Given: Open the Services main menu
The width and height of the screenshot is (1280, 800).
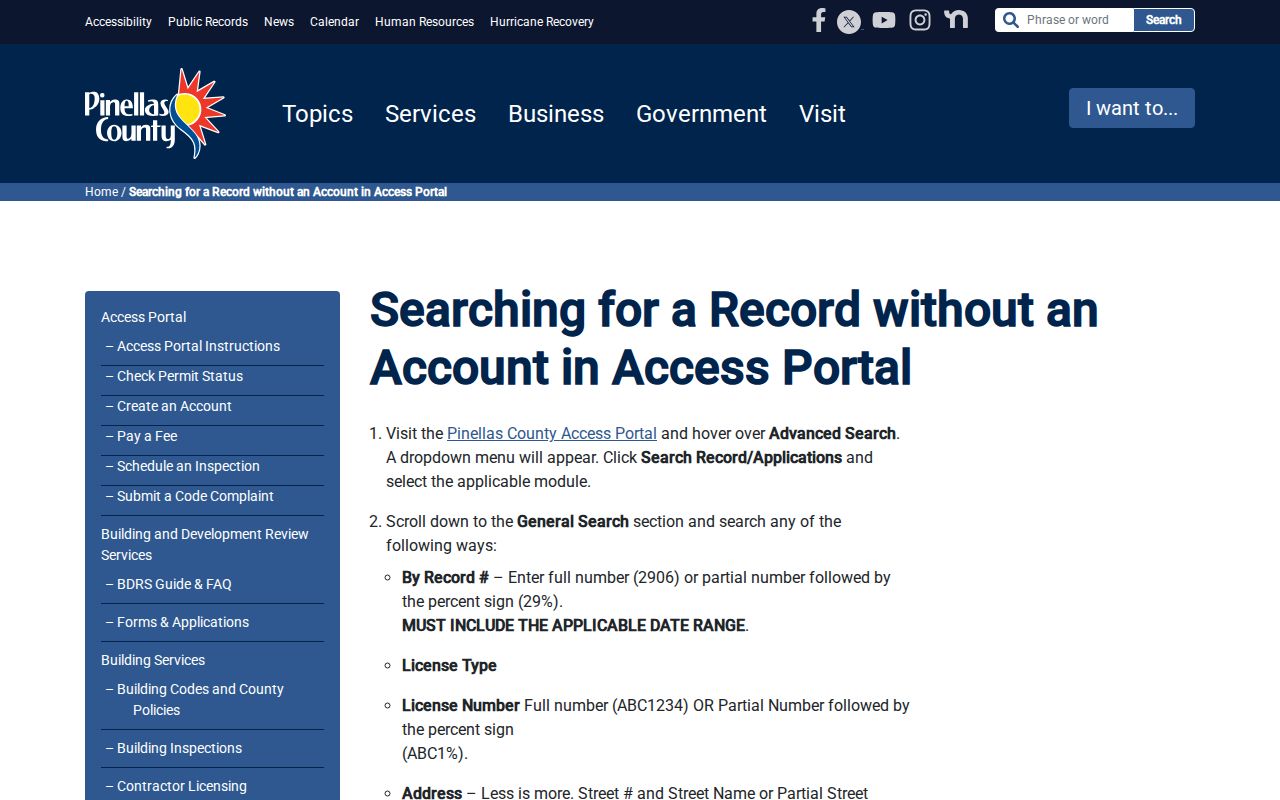Looking at the screenshot, I should click(x=430, y=114).
